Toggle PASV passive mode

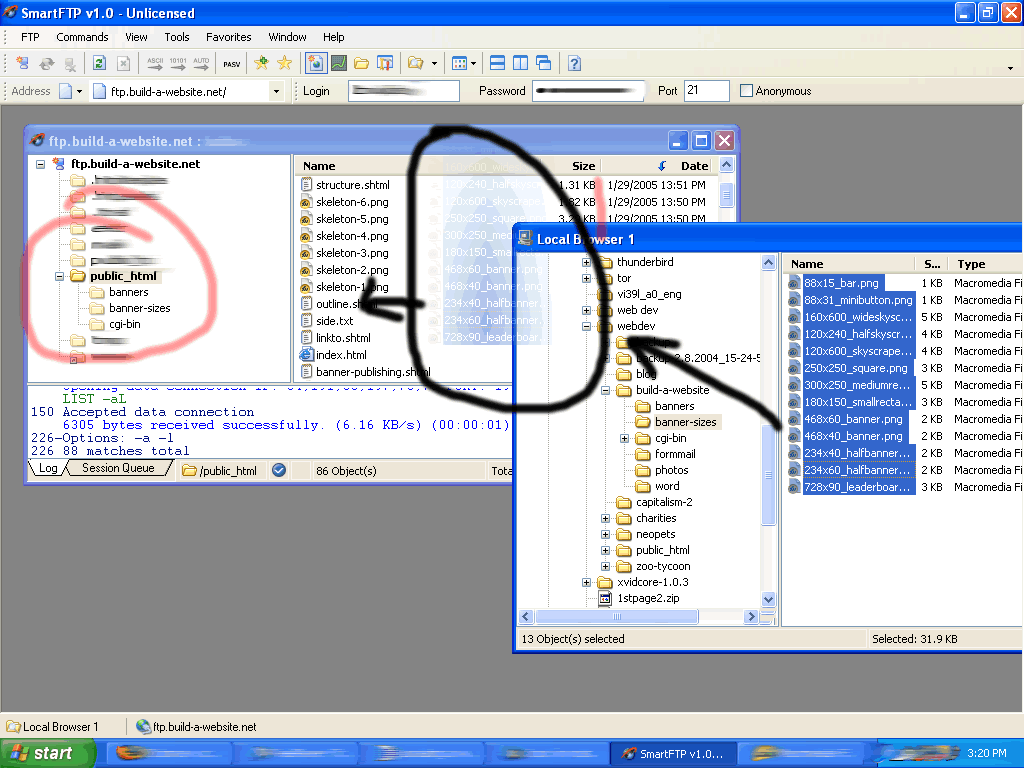tap(231, 64)
